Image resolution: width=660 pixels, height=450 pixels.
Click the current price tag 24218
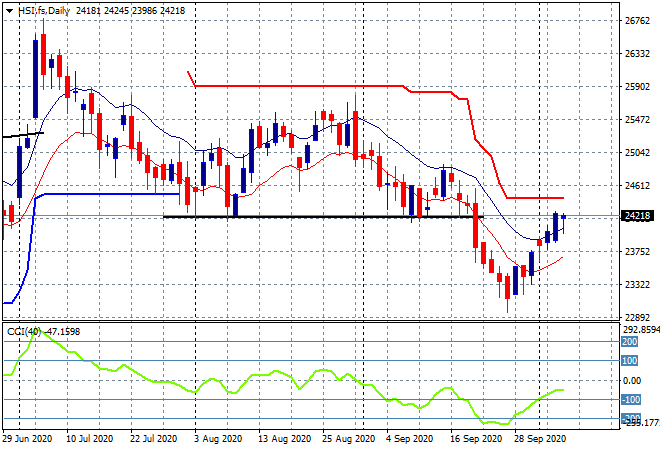pos(637,216)
